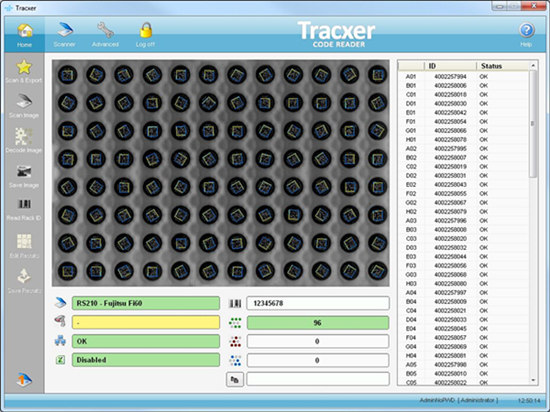The height and width of the screenshot is (412, 550).
Task: Open the Advanced settings tab
Action: point(105,35)
